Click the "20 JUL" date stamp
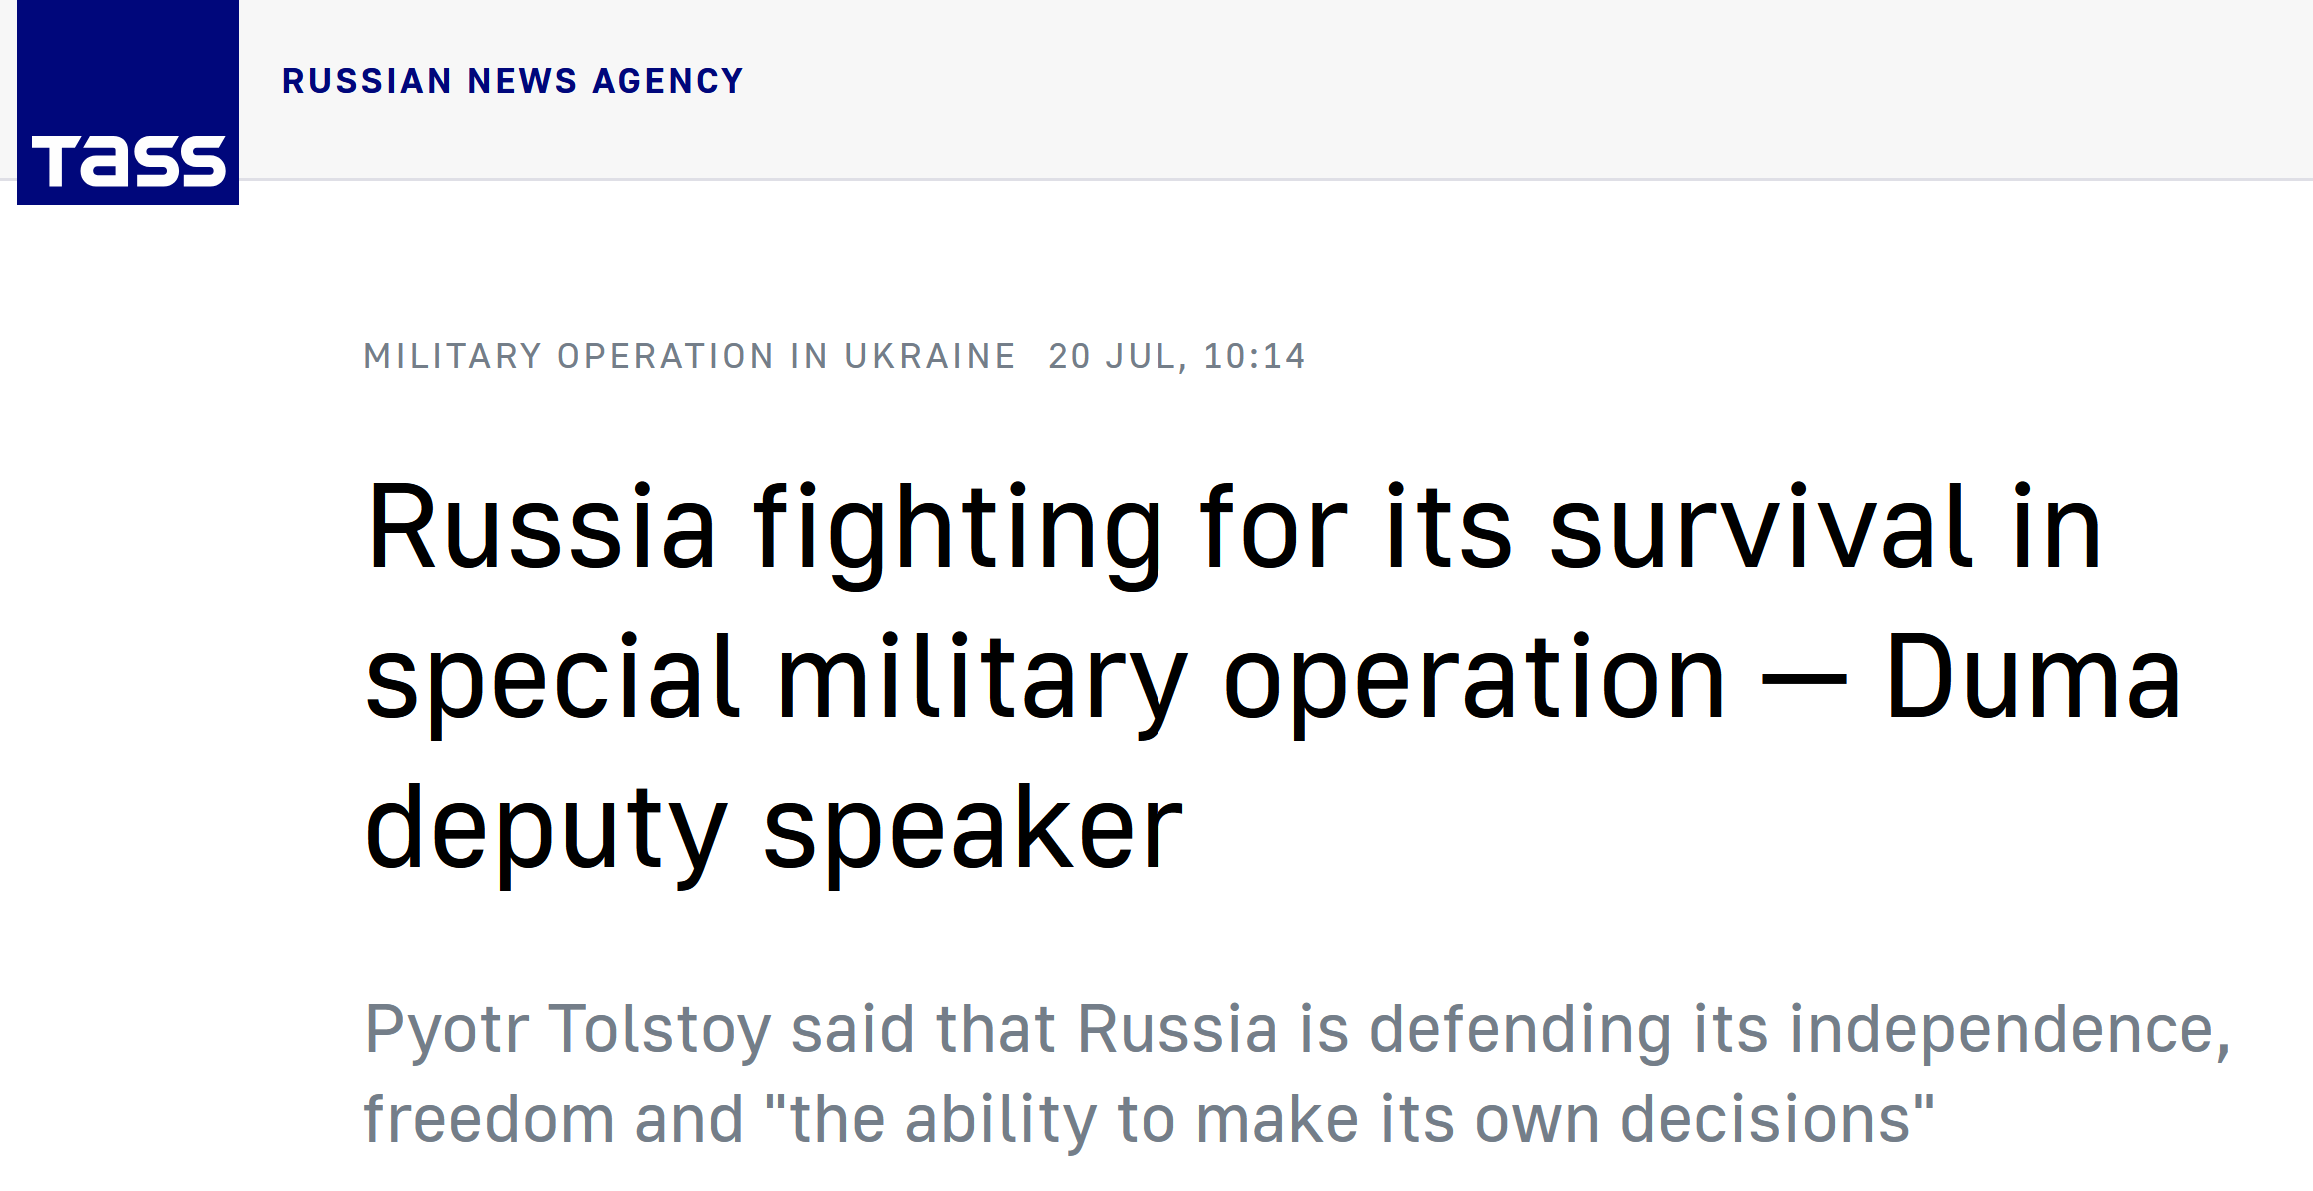The width and height of the screenshot is (2313, 1191). [1112, 356]
